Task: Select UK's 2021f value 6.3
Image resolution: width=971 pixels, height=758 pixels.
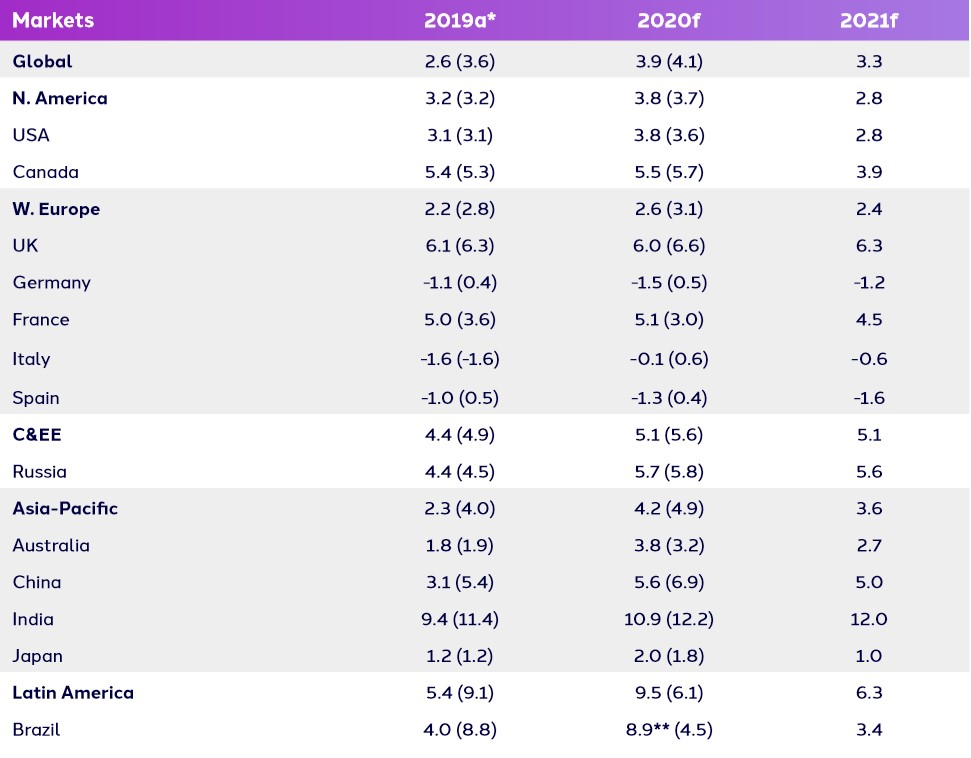Action: [x=869, y=245]
